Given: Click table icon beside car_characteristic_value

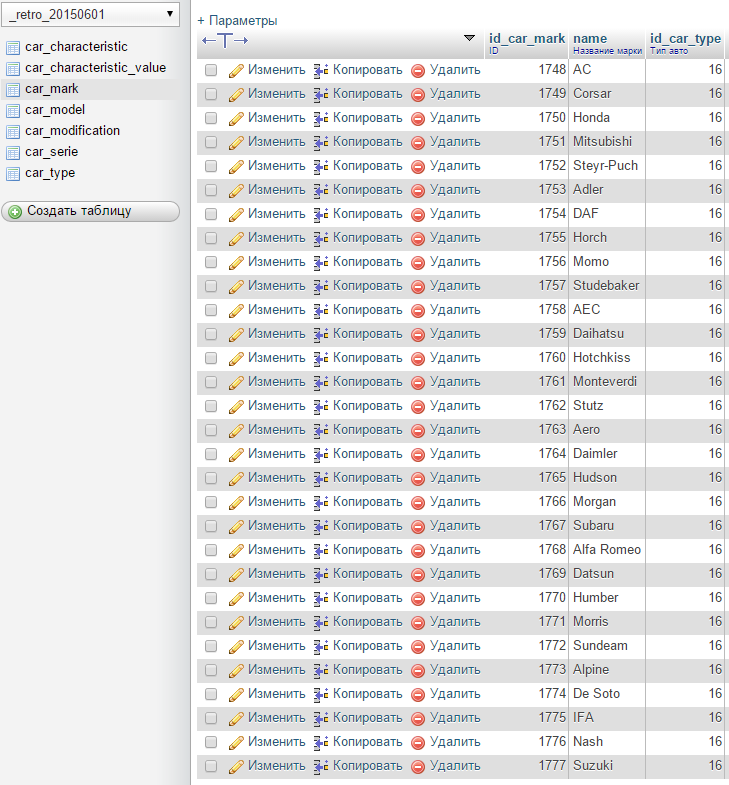Looking at the screenshot, I should tap(13, 69).
